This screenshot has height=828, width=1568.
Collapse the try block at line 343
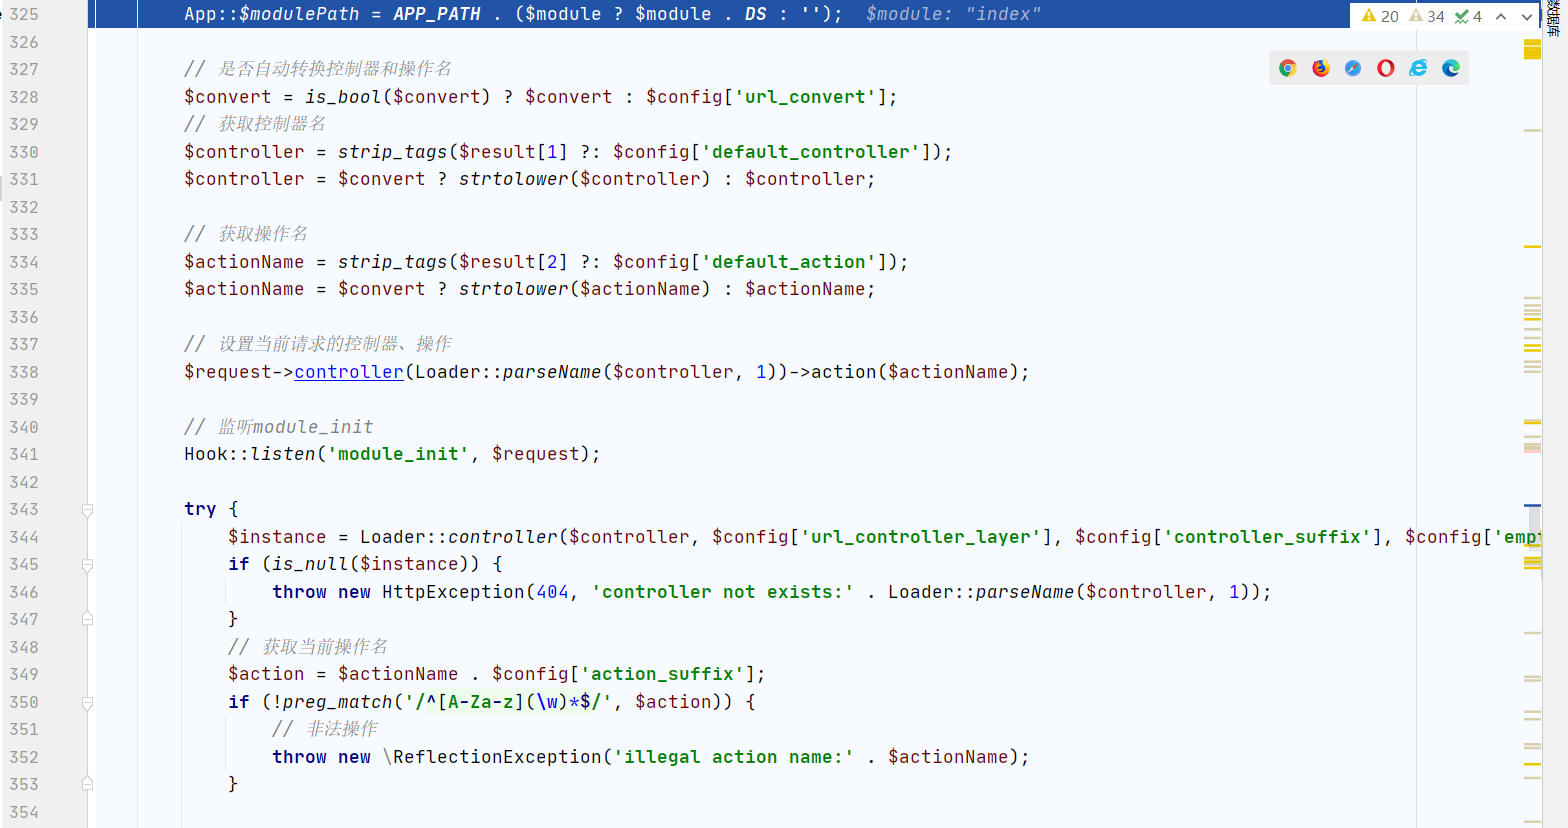coord(87,510)
